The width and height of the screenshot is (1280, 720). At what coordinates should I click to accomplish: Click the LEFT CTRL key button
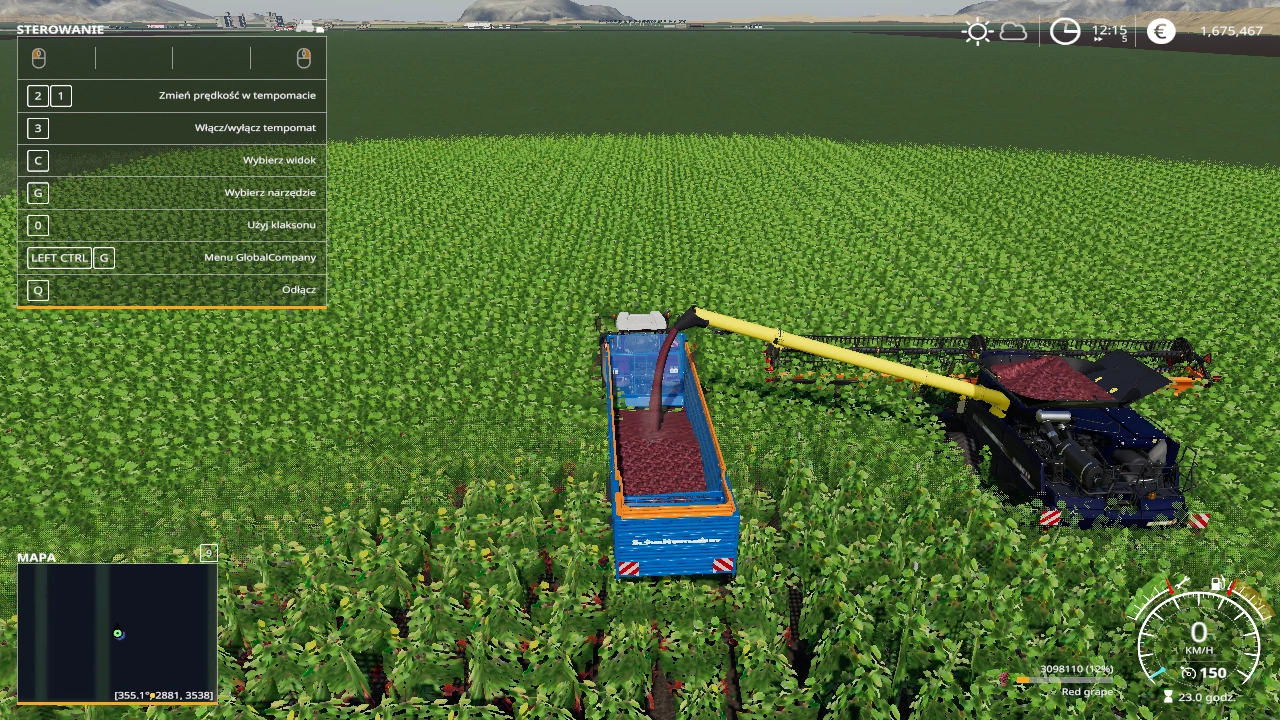point(59,258)
